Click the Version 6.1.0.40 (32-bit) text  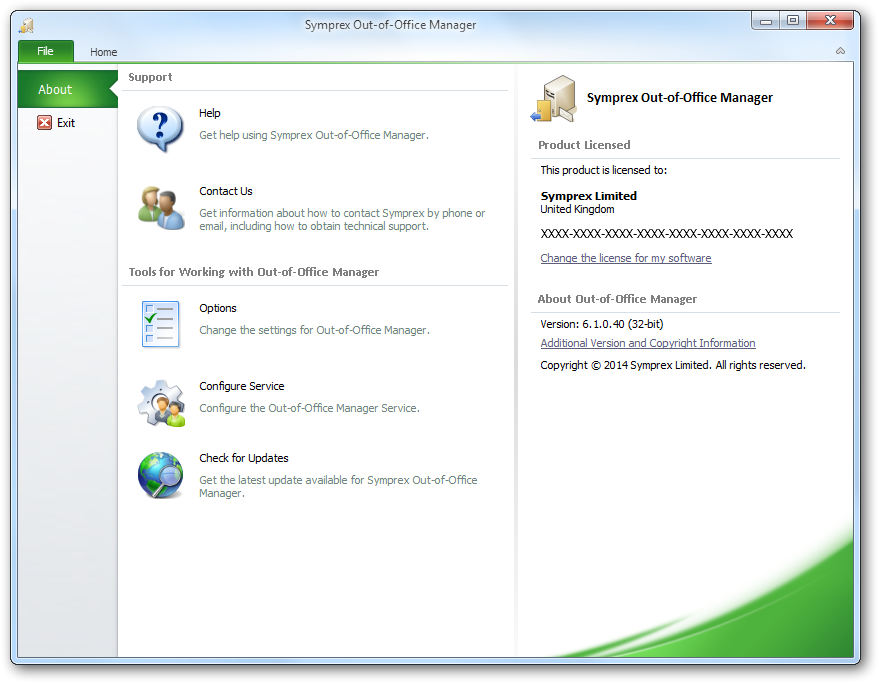[x=602, y=324]
